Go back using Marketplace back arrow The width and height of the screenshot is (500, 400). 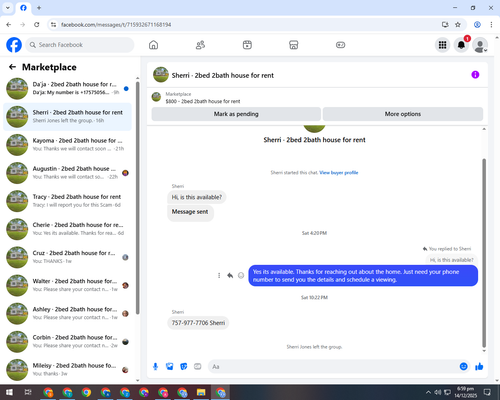click(x=12, y=67)
